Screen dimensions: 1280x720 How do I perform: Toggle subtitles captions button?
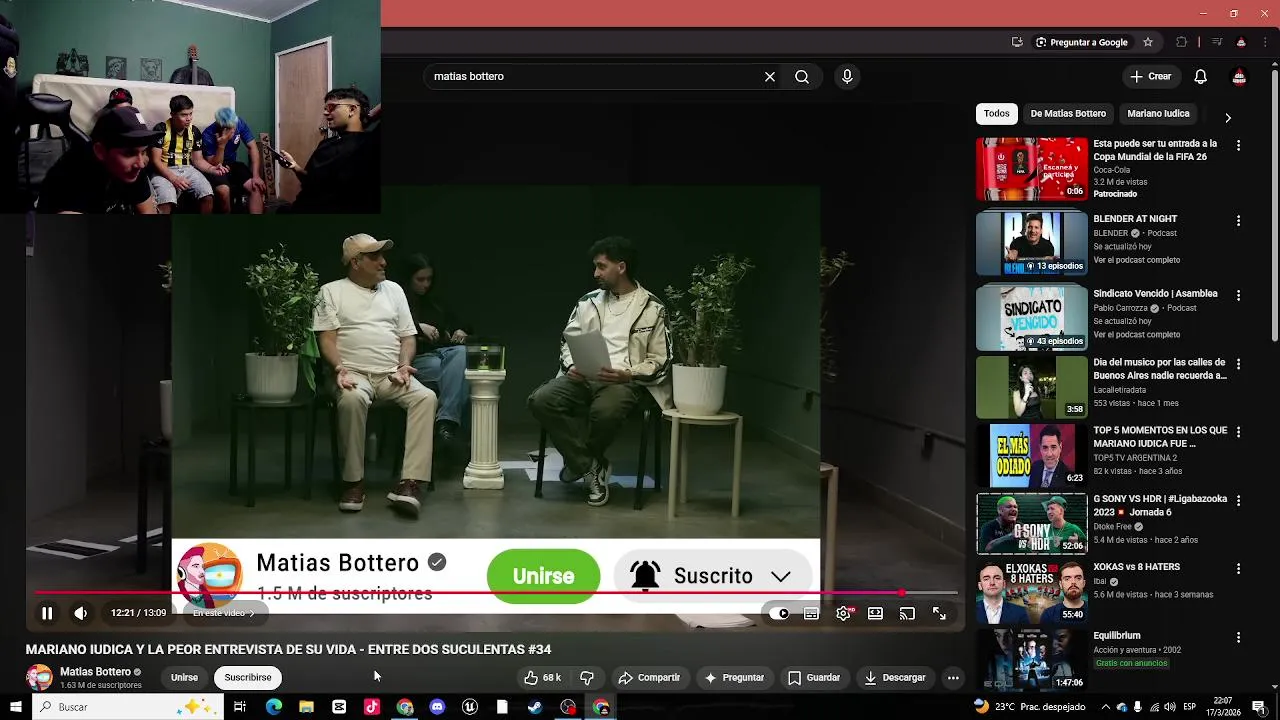pyautogui.click(x=811, y=613)
